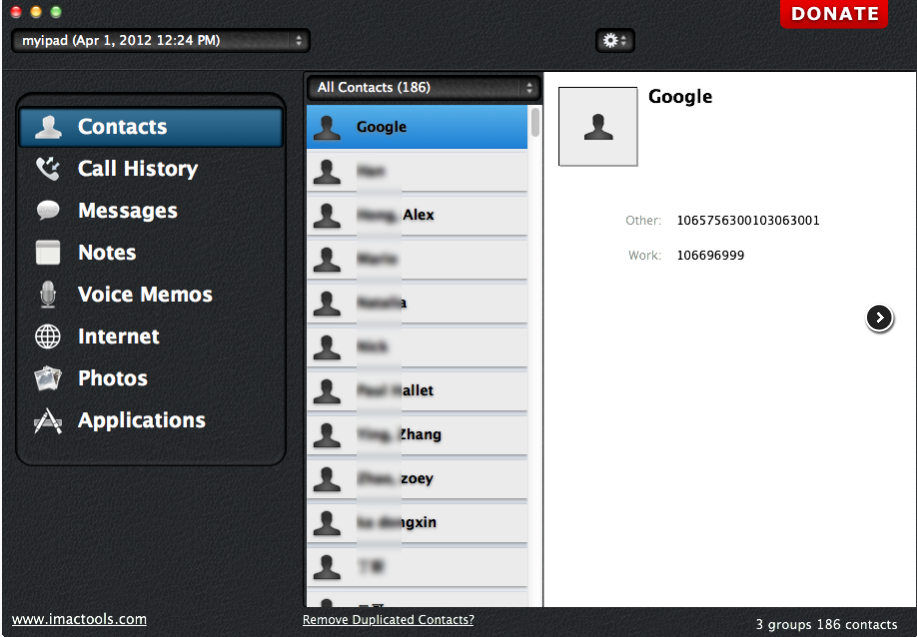Click the Work number 106696999

(711, 256)
